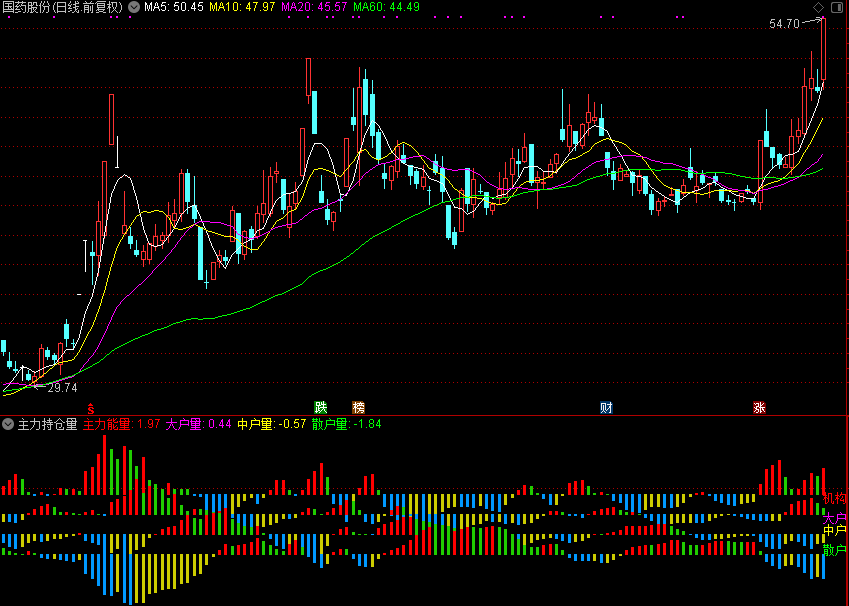The image size is (849, 606).
Task: Click the 主力能量: 1.97 value
Action: pyautogui.click(x=121, y=424)
